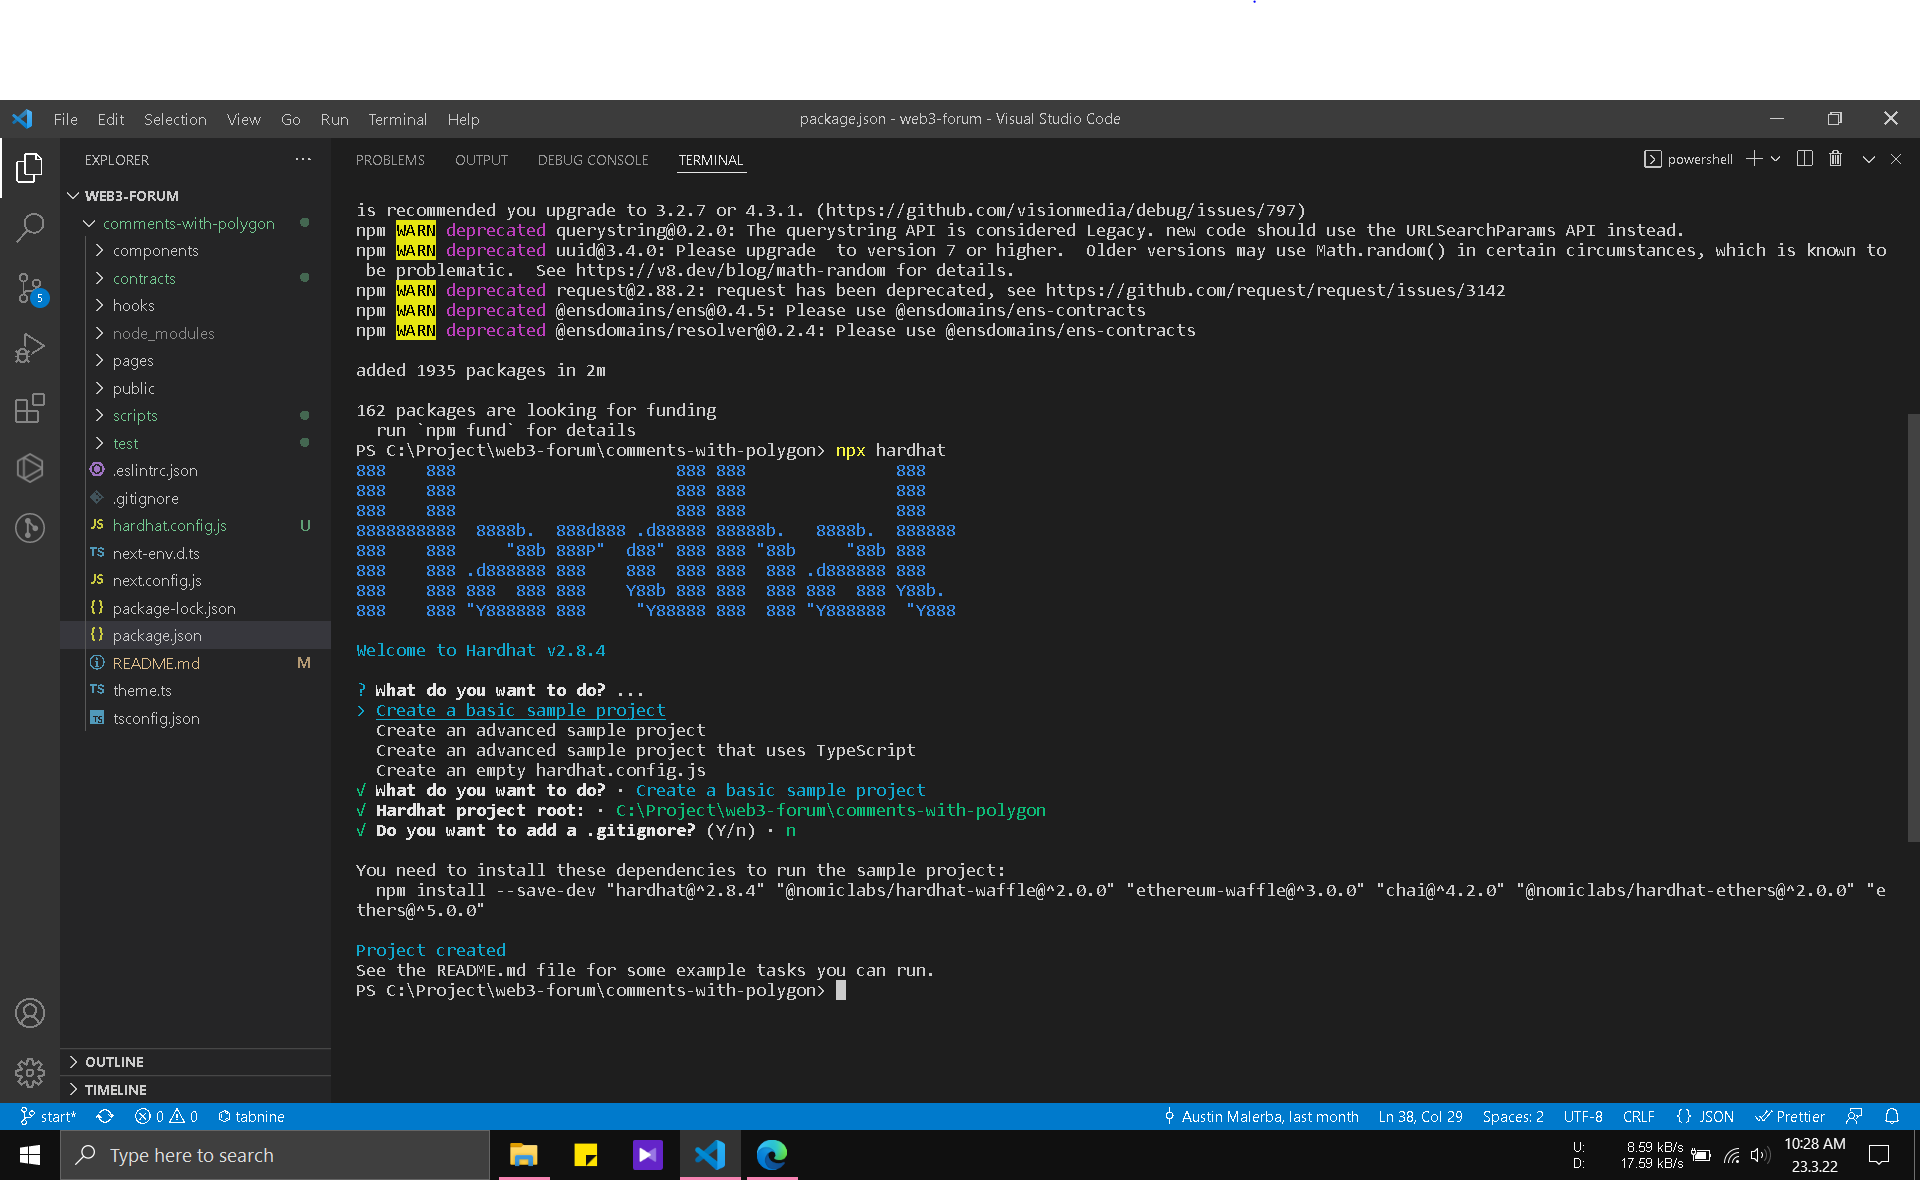The width and height of the screenshot is (1920, 1180).
Task: Split the terminal with the split icon
Action: [x=1803, y=159]
